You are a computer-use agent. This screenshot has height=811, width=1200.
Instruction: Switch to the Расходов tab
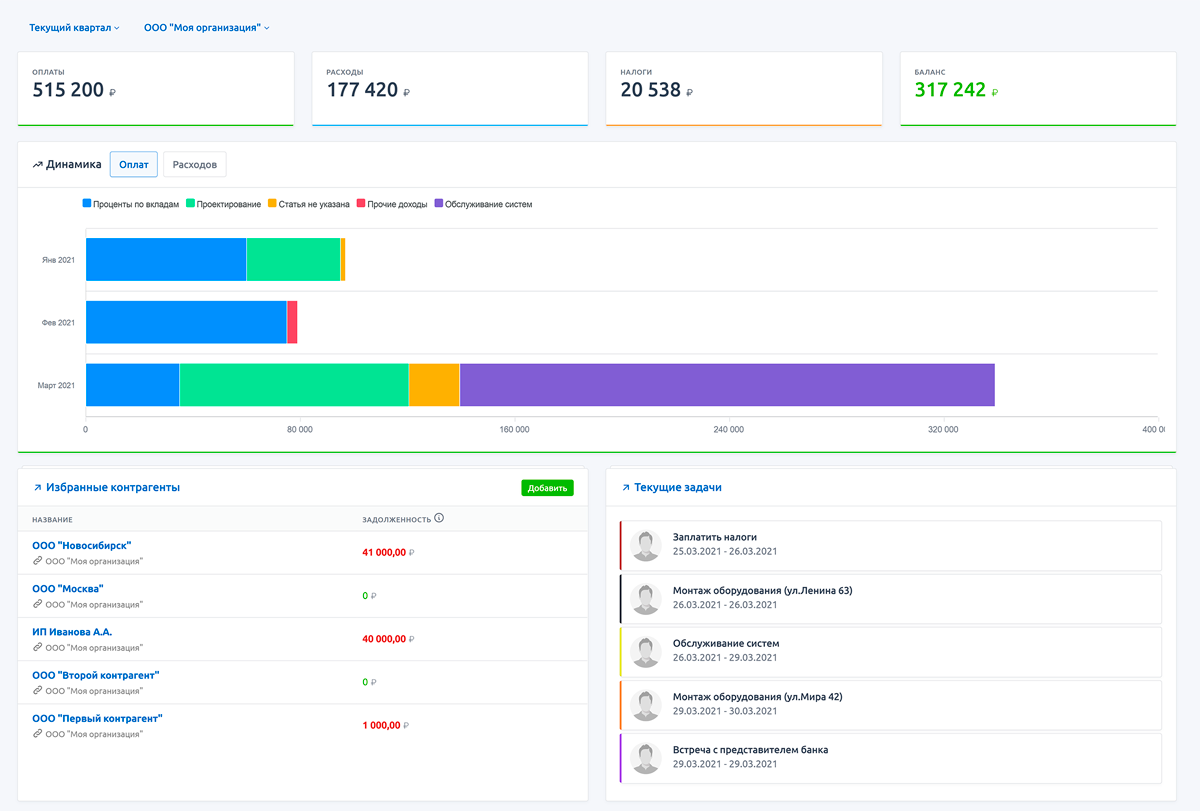(195, 164)
